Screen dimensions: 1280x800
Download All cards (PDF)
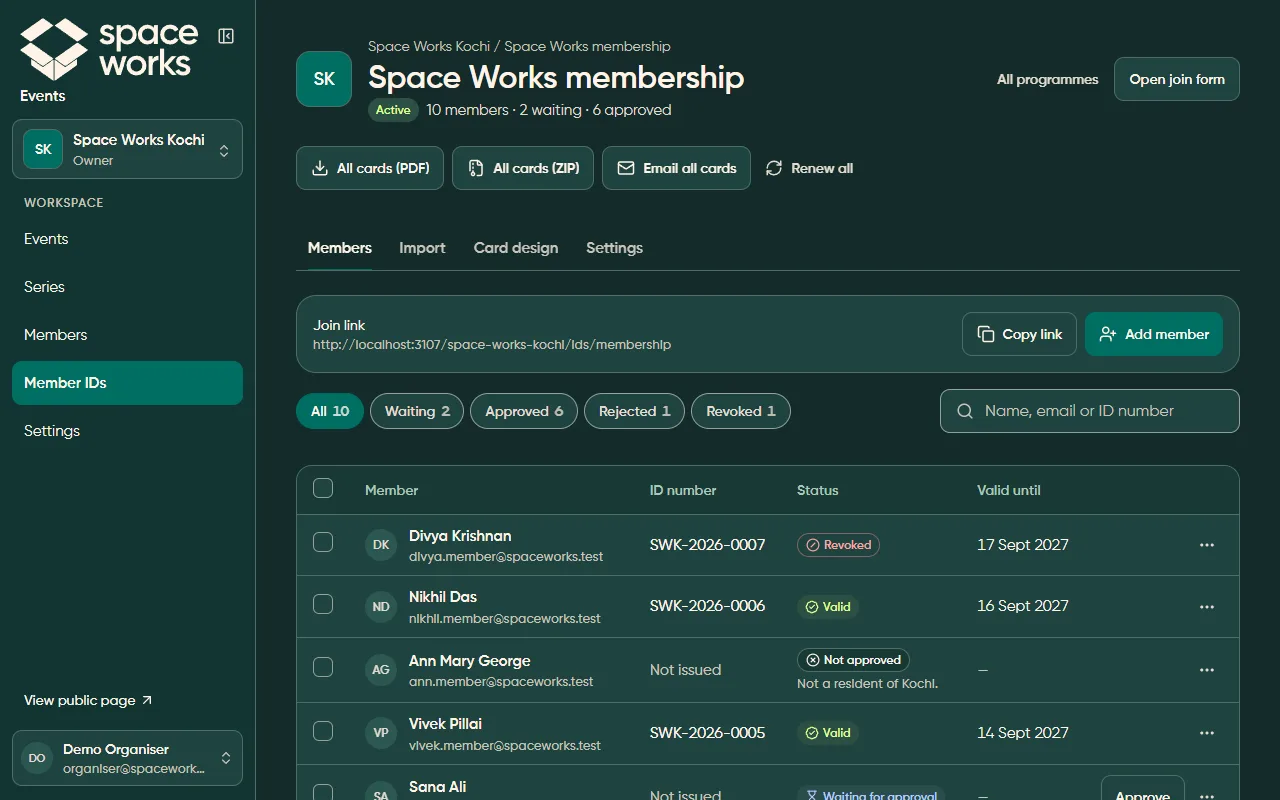point(370,168)
